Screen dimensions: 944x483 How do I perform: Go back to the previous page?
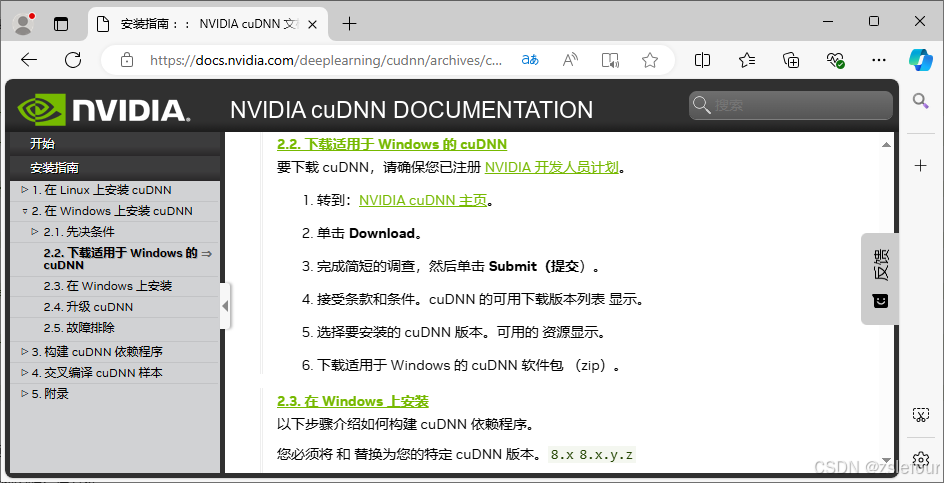[x=29, y=60]
